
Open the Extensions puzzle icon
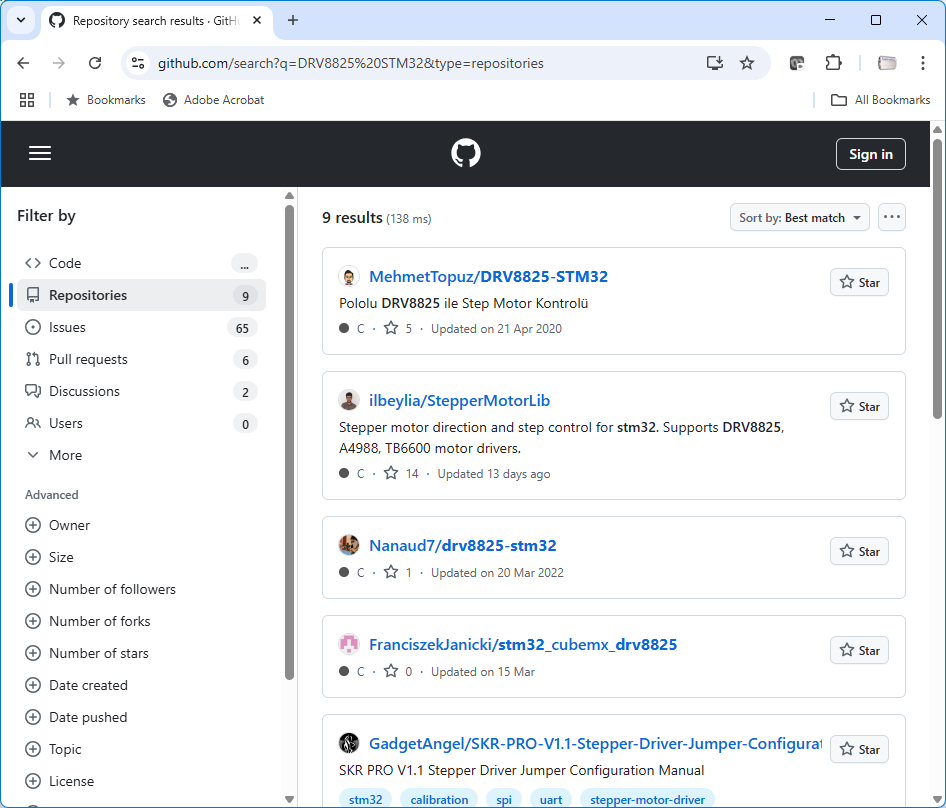tap(833, 63)
